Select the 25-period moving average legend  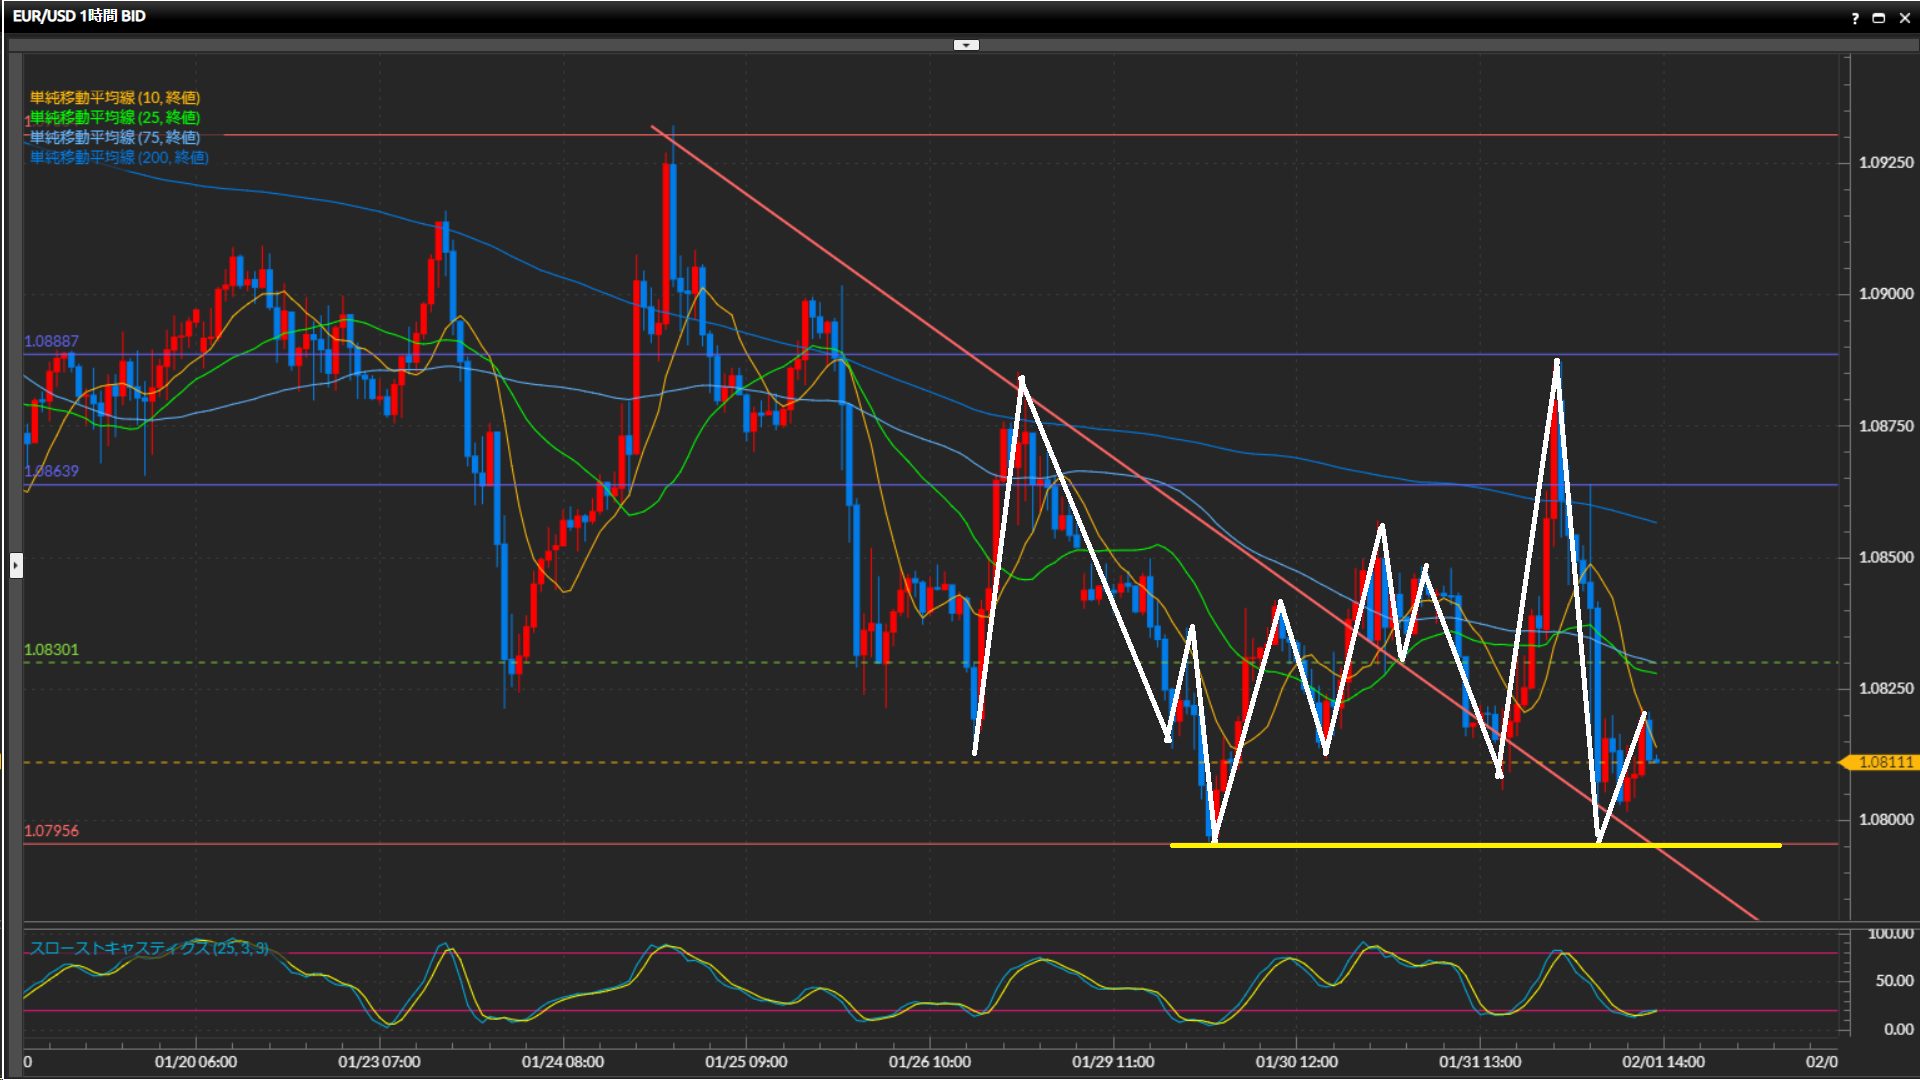click(x=115, y=117)
